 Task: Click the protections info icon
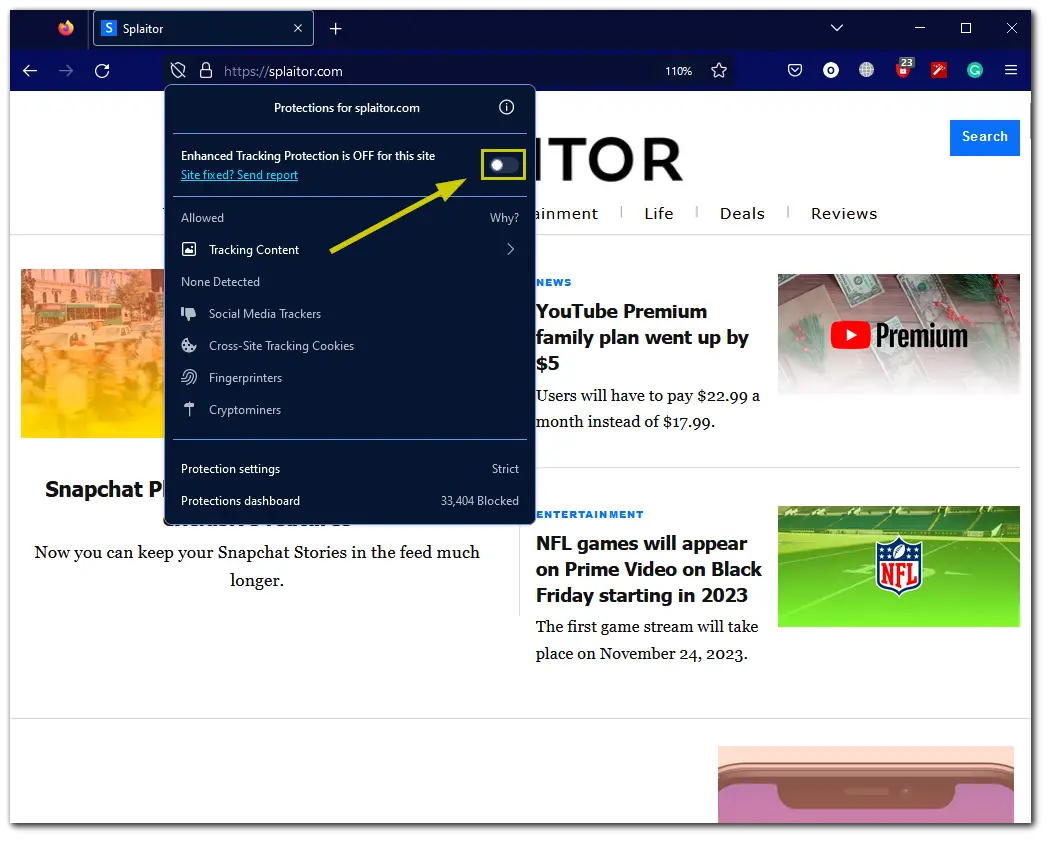tap(506, 107)
